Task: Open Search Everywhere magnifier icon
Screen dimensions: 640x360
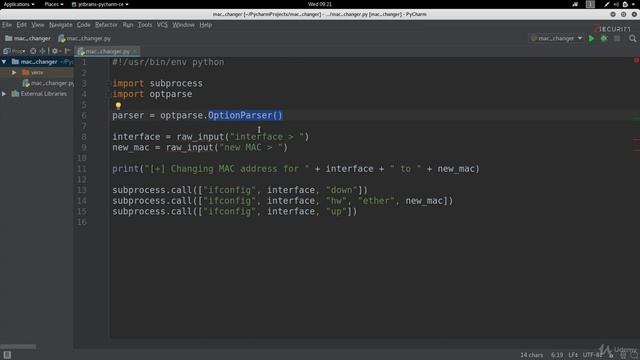Action: coord(632,38)
